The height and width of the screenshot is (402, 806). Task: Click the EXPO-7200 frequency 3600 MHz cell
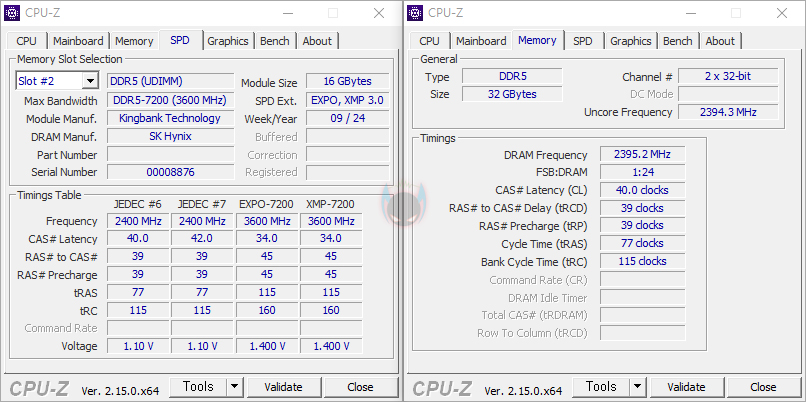pos(267,221)
